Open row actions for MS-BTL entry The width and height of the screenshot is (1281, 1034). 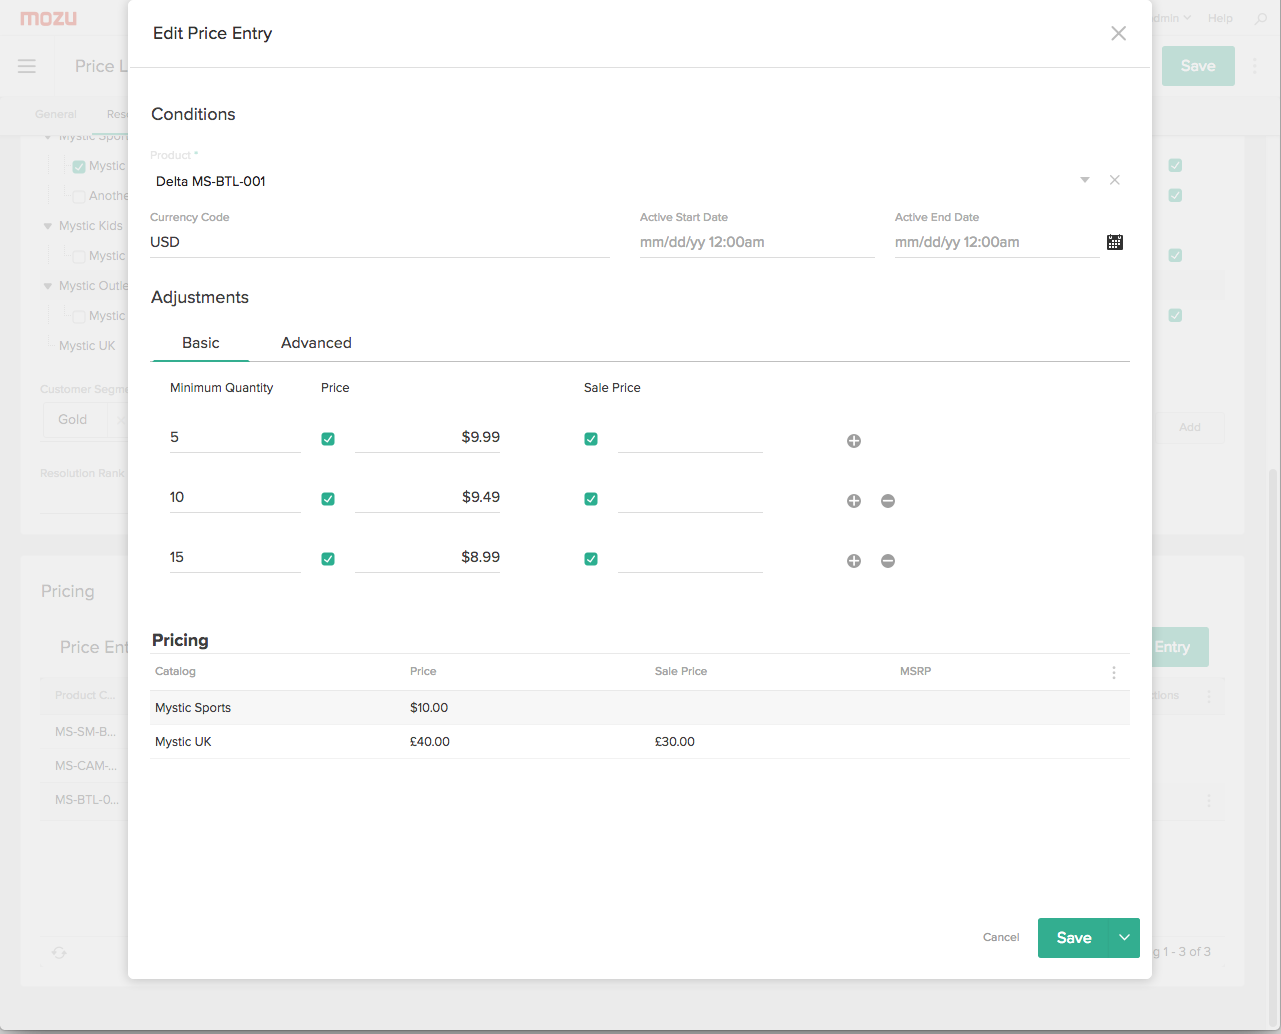tap(1209, 800)
